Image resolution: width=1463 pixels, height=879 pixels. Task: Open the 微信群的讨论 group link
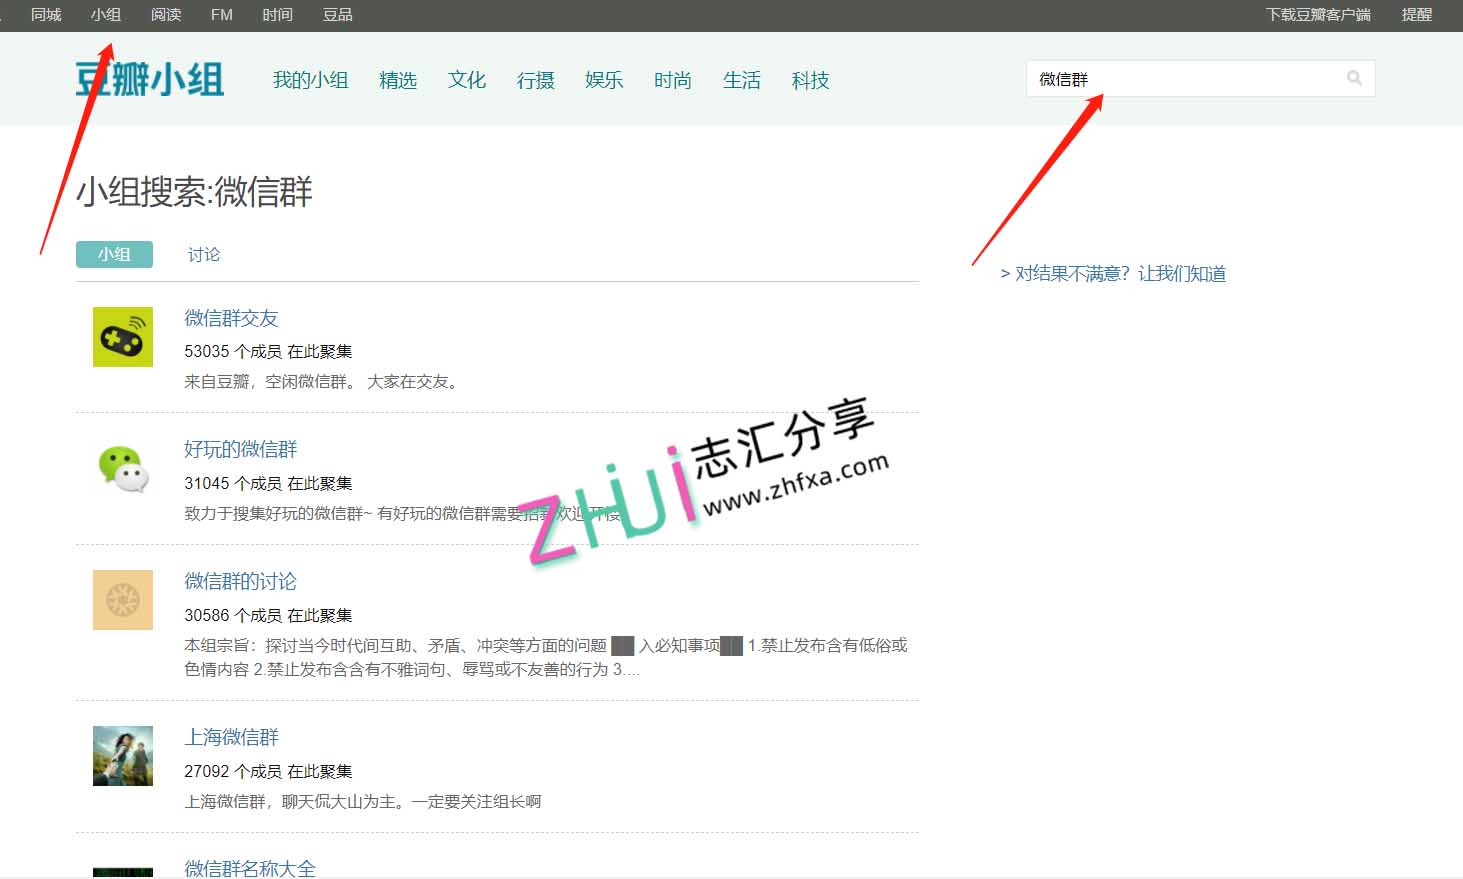(x=241, y=581)
